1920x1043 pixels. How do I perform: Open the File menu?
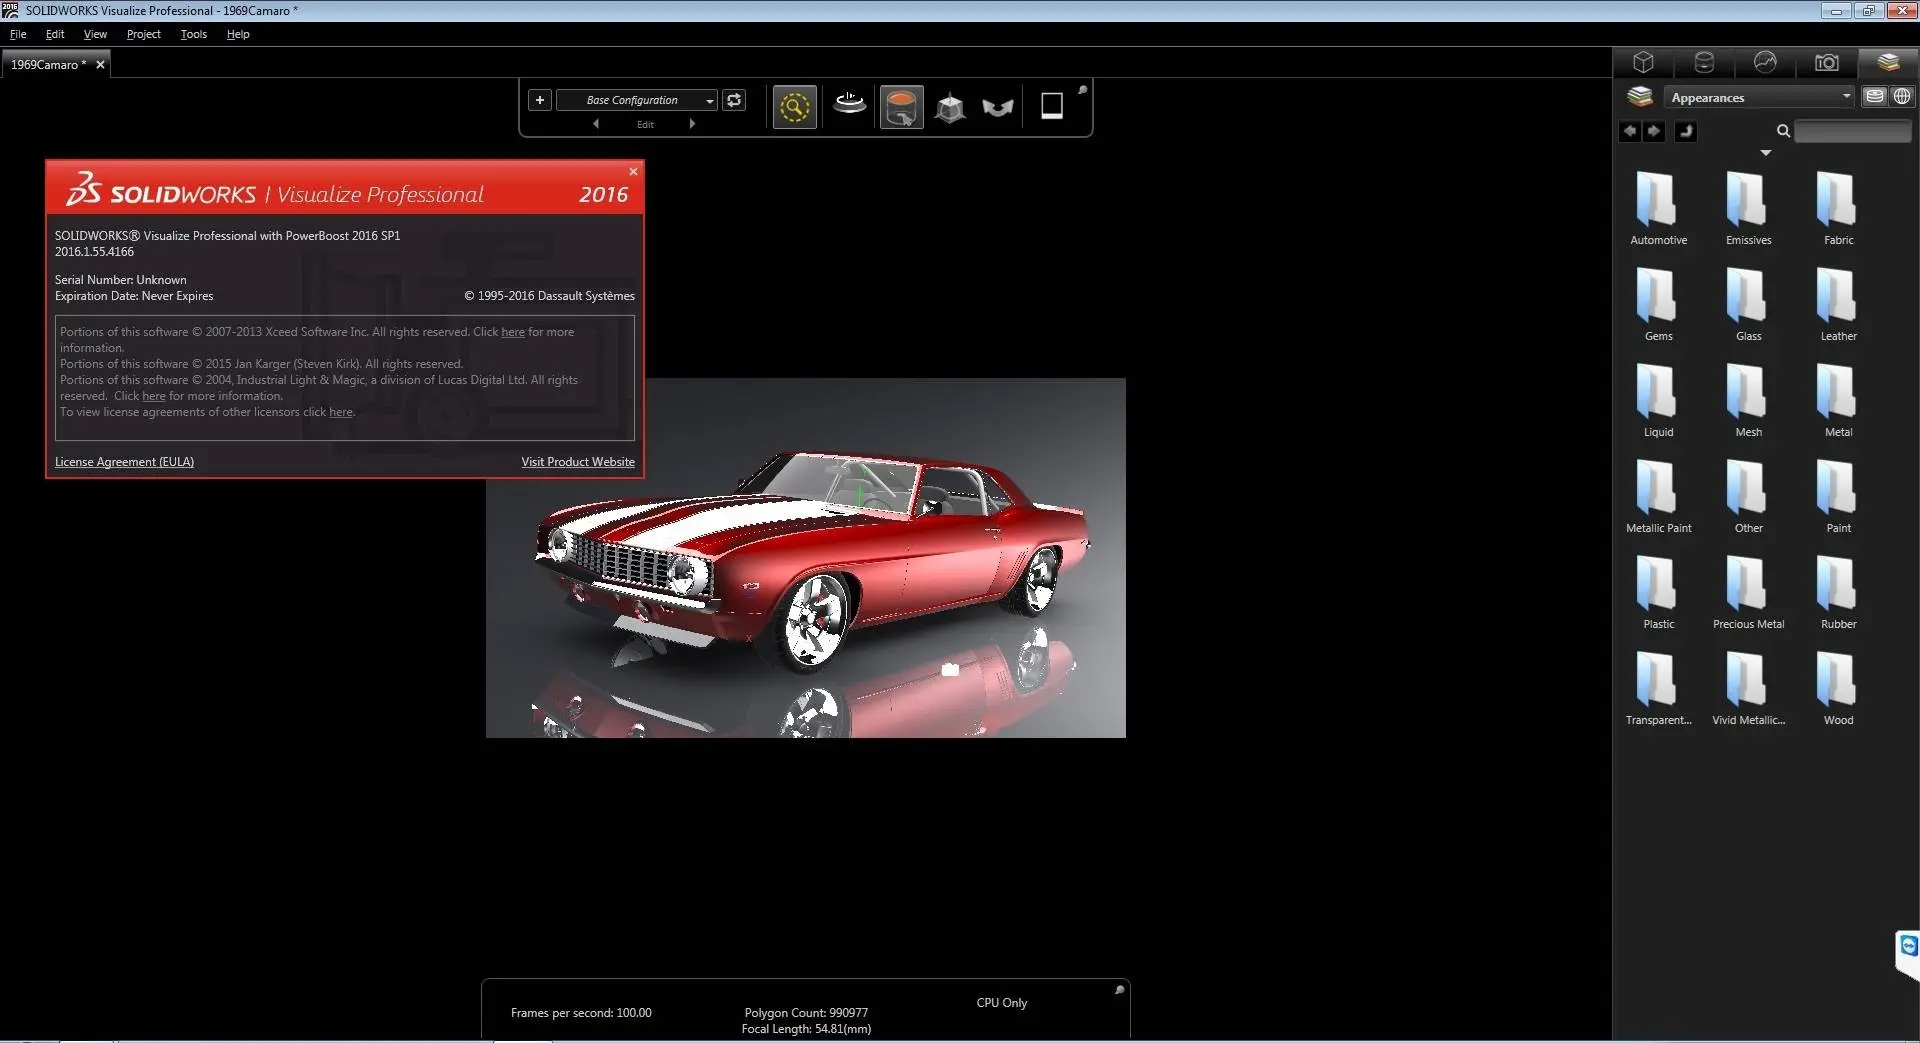18,34
